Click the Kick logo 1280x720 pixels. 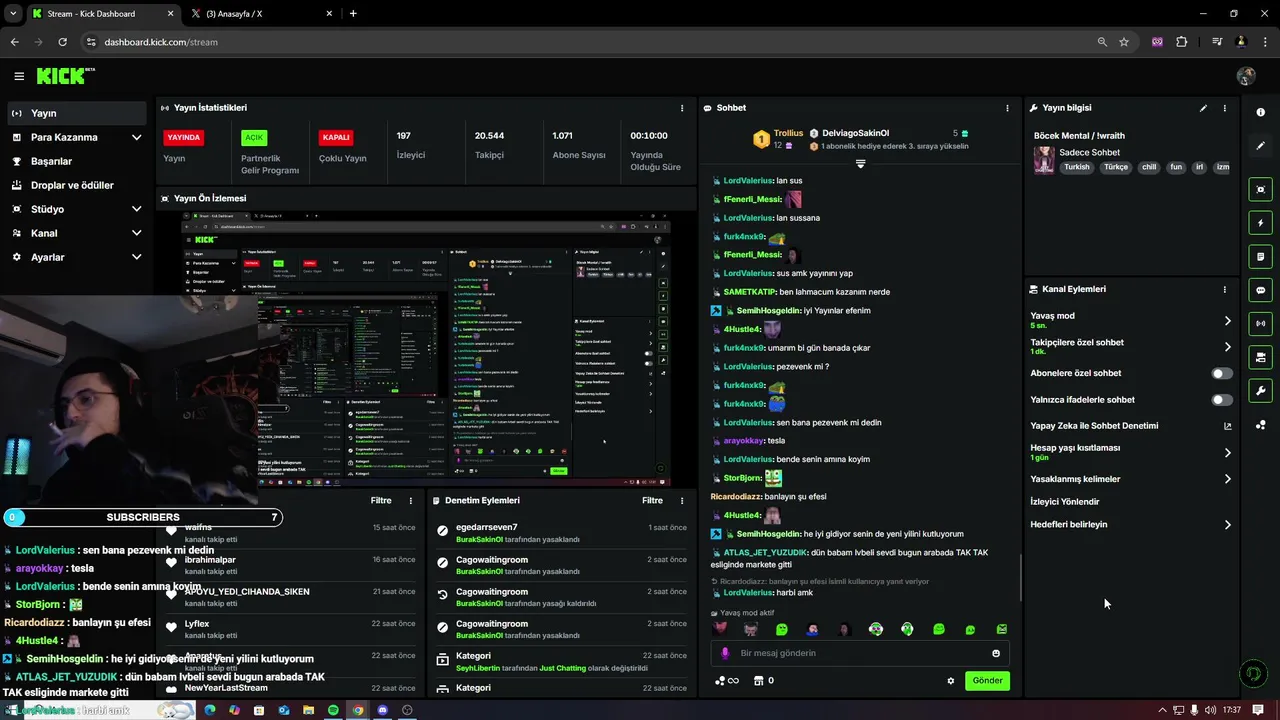coord(65,76)
